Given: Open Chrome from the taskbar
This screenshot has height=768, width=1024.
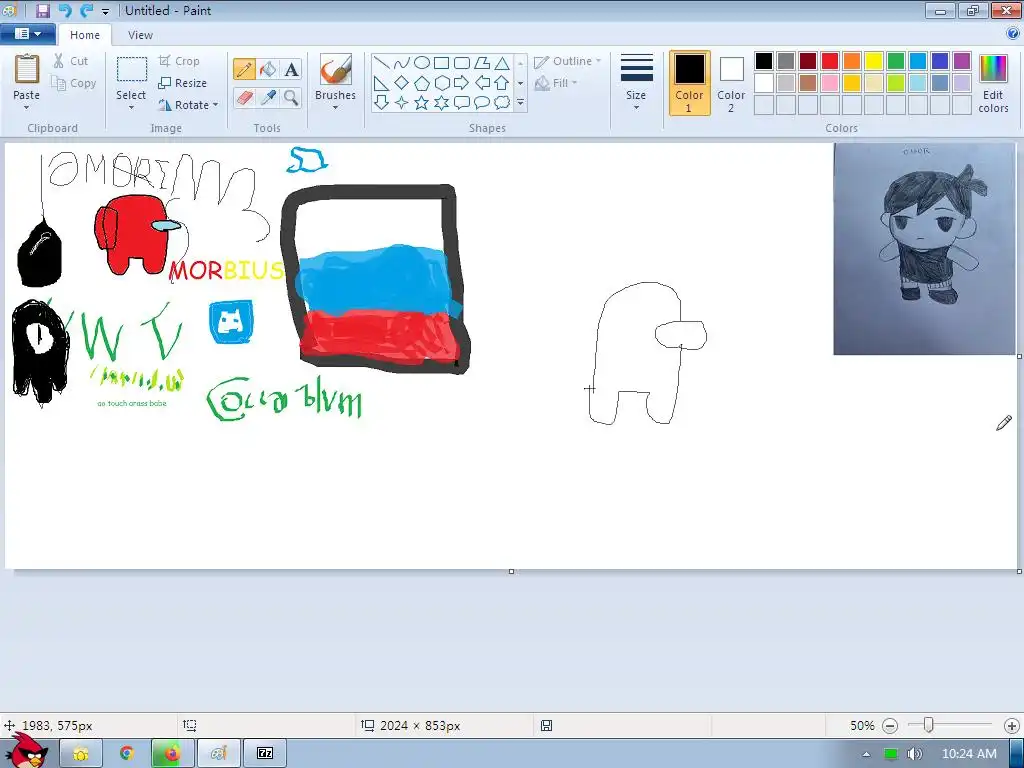Looking at the screenshot, I should pos(127,754).
